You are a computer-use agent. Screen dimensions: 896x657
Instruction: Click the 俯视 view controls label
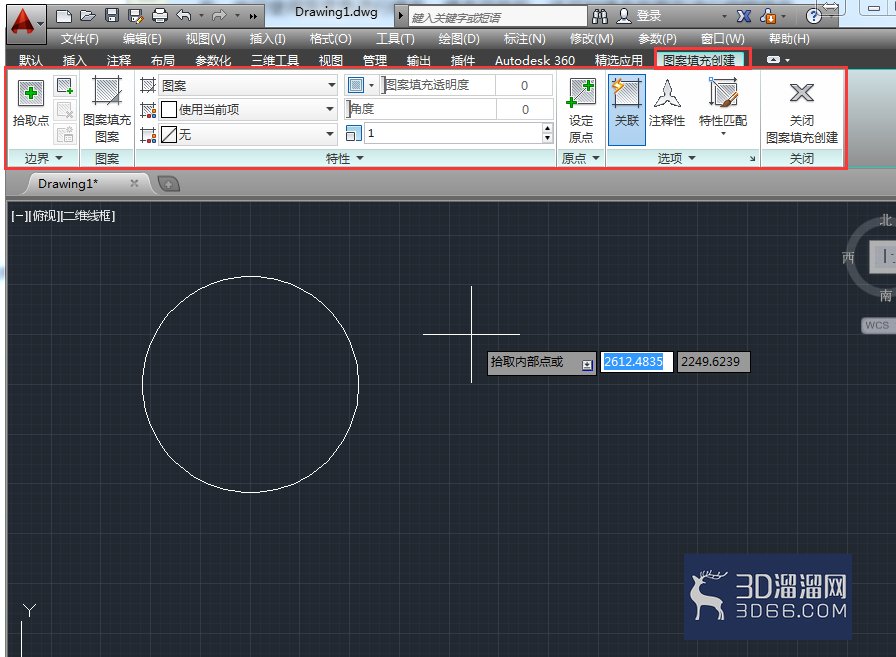tap(43, 216)
